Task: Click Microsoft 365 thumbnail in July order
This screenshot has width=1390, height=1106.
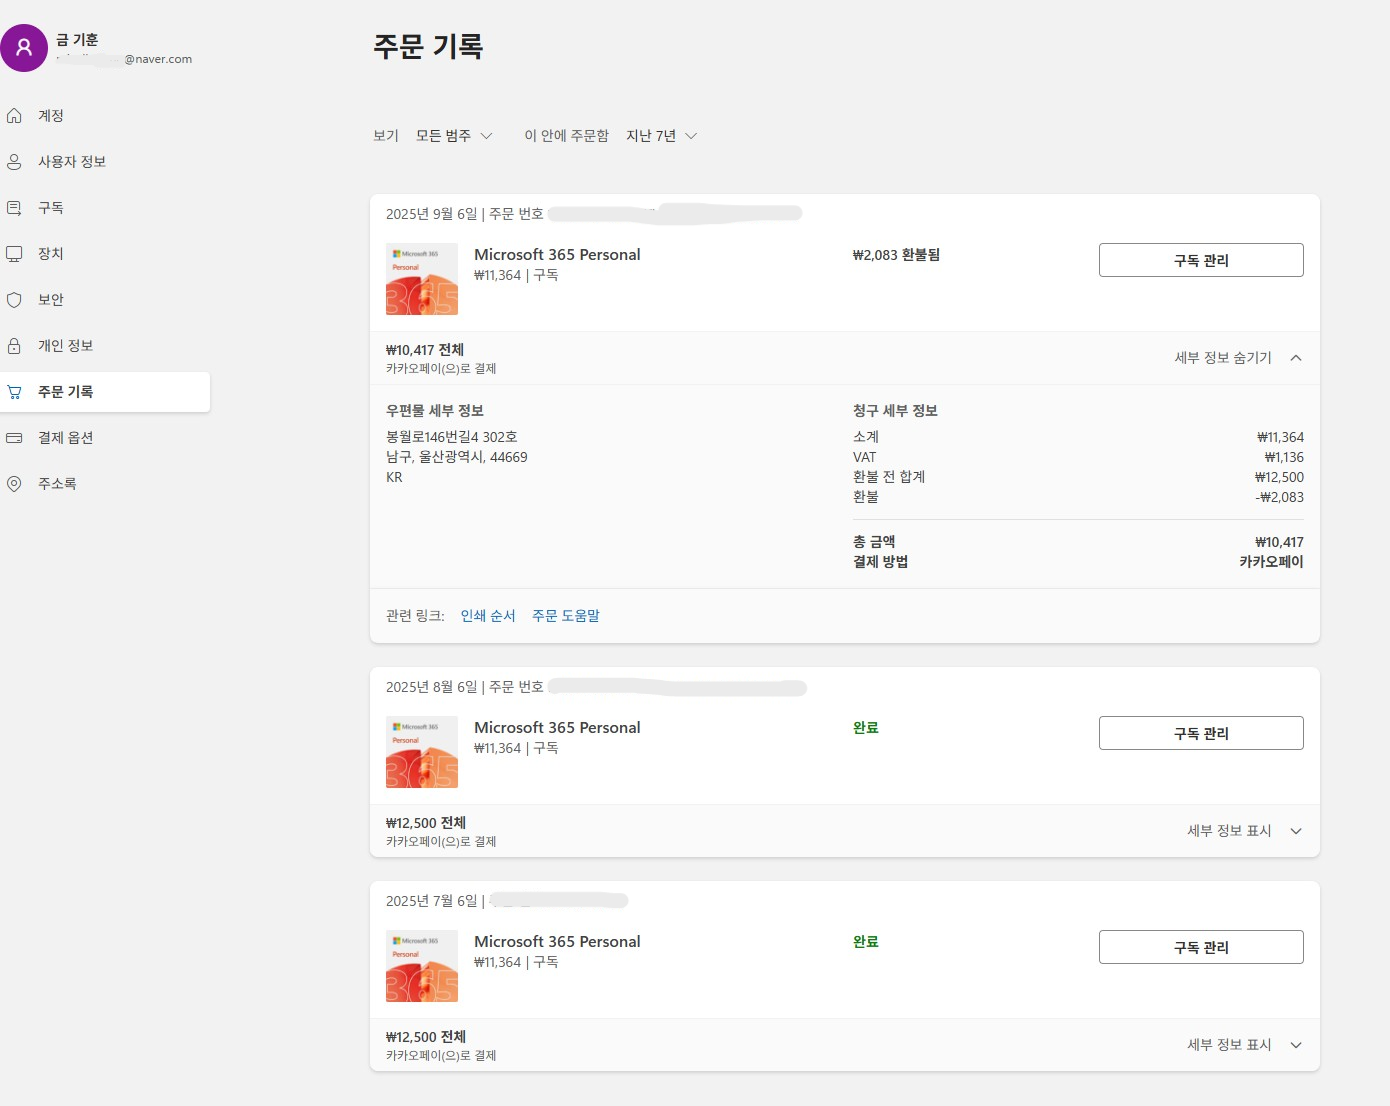Action: (422, 966)
